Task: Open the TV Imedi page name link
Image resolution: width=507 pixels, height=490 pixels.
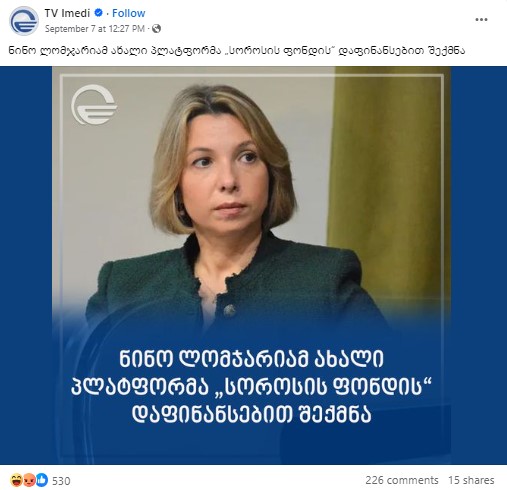Action: (x=67, y=13)
